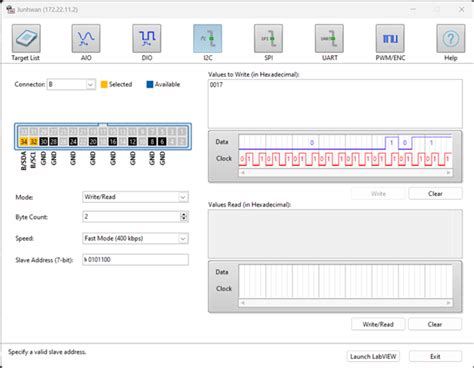Click black ground pin 12
Viewport: 474px width, 368px height.
[x=132, y=142]
